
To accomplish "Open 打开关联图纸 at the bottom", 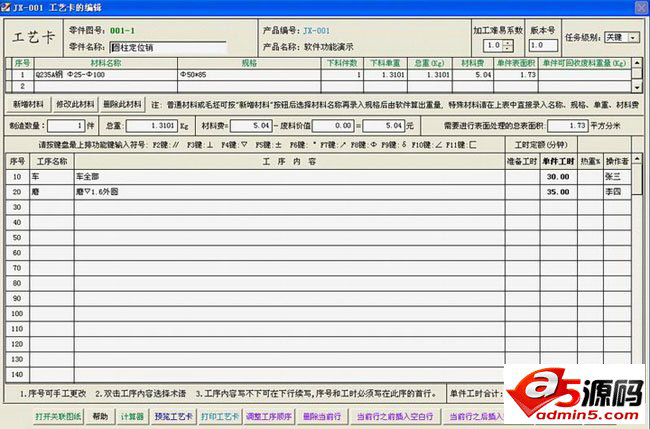I will coord(58,417).
